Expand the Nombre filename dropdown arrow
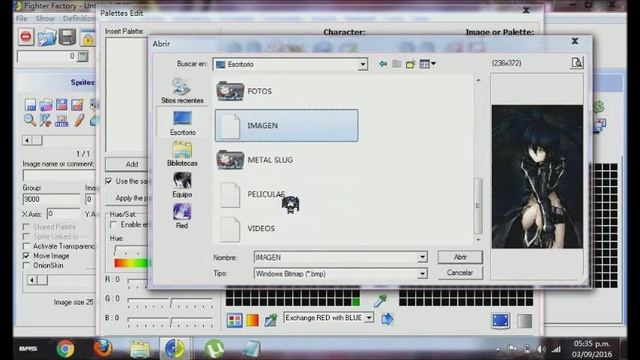This screenshot has width=640, height=360. point(422,257)
